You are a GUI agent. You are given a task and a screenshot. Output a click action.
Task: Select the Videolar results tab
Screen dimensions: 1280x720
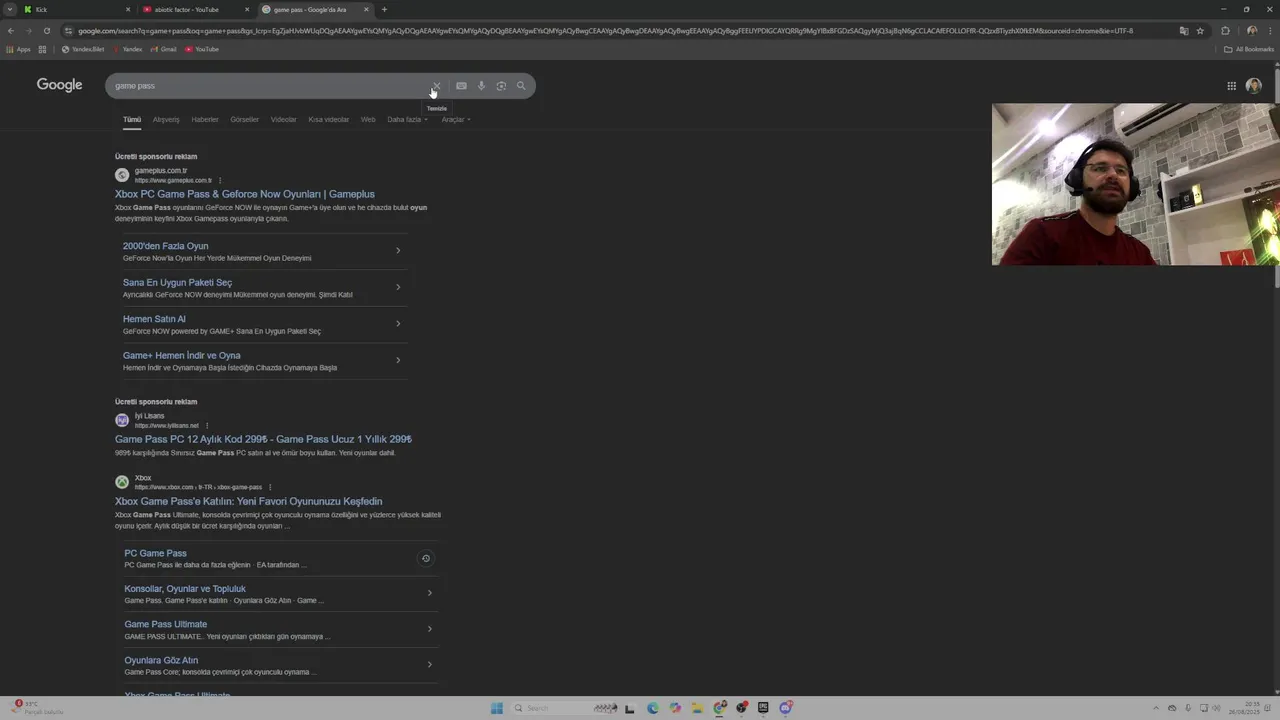coord(284,120)
